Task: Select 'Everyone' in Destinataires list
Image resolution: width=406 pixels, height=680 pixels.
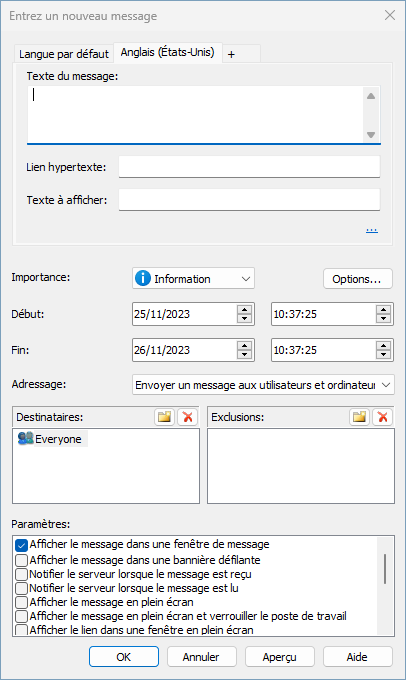Action: tap(58, 439)
